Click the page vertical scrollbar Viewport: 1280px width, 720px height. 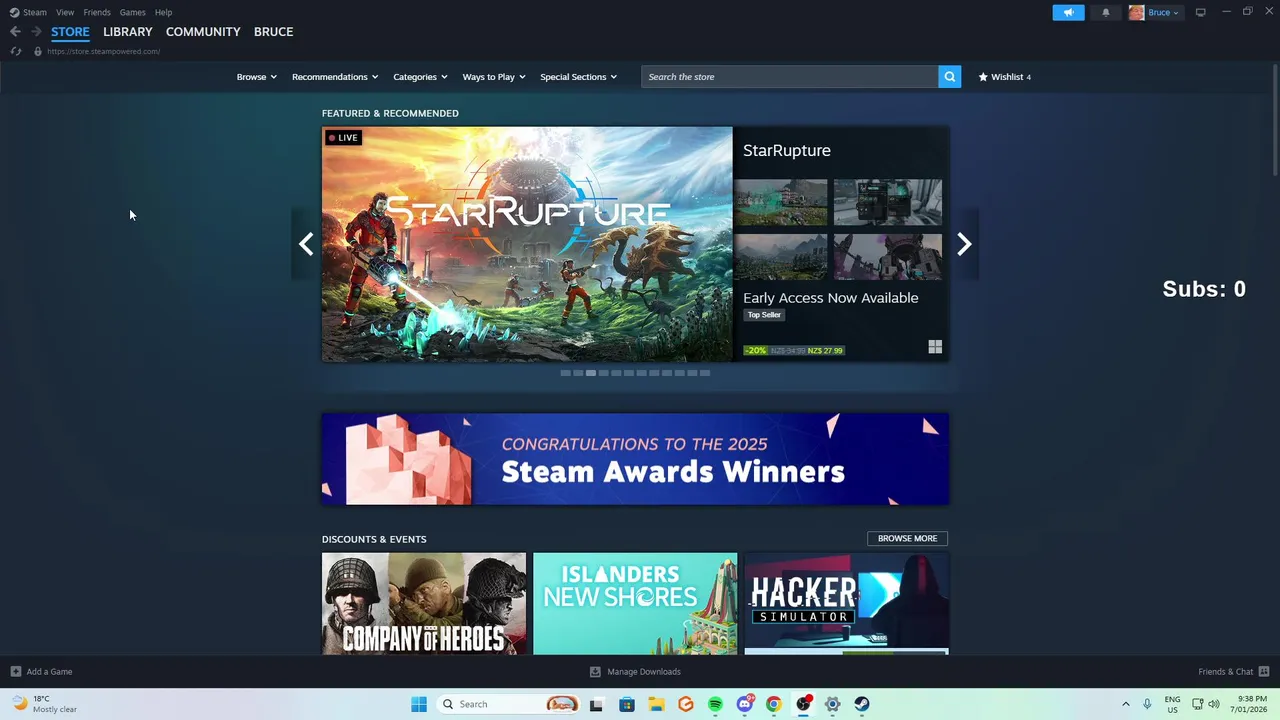1275,120
